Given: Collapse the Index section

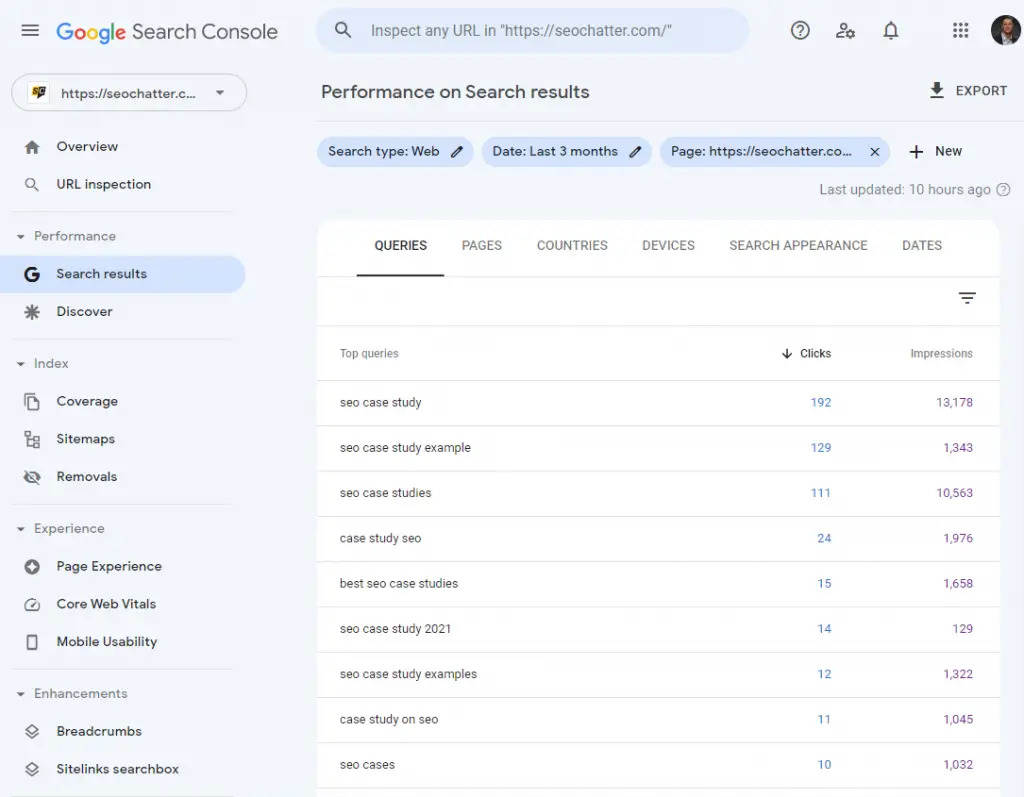Looking at the screenshot, I should point(20,364).
